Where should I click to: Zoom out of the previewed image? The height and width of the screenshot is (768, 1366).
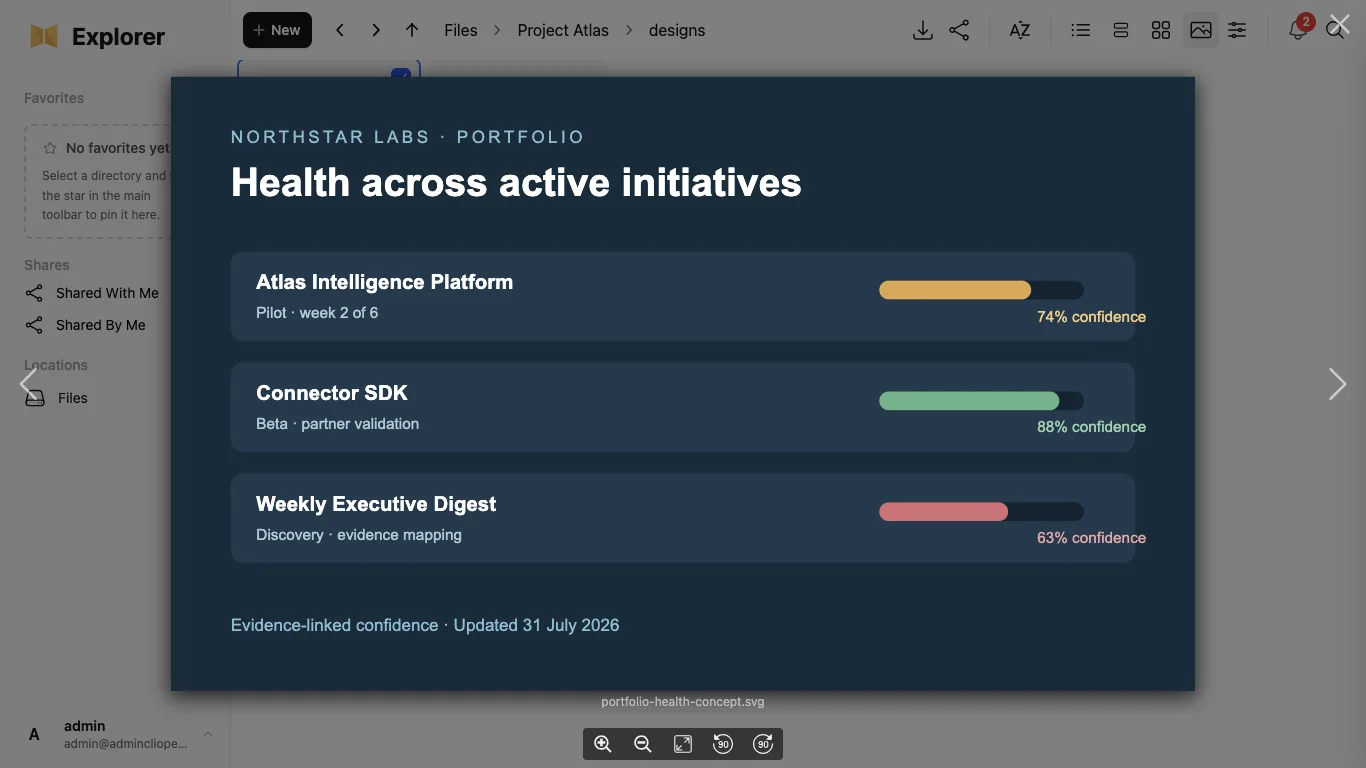click(643, 744)
